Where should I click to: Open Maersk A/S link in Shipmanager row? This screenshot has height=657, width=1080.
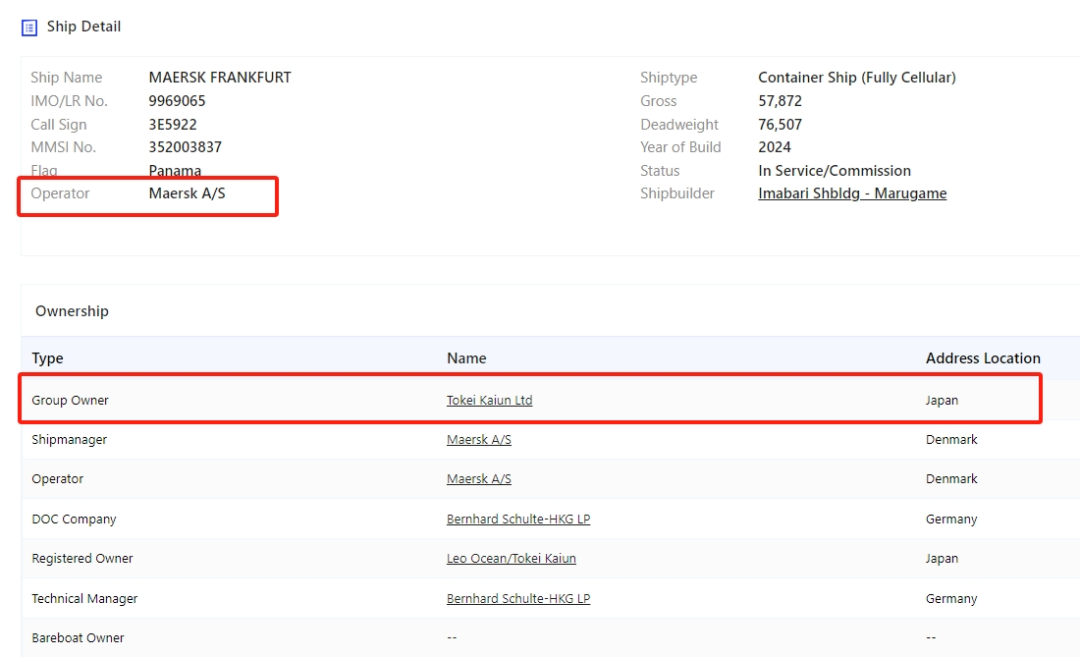tap(479, 439)
